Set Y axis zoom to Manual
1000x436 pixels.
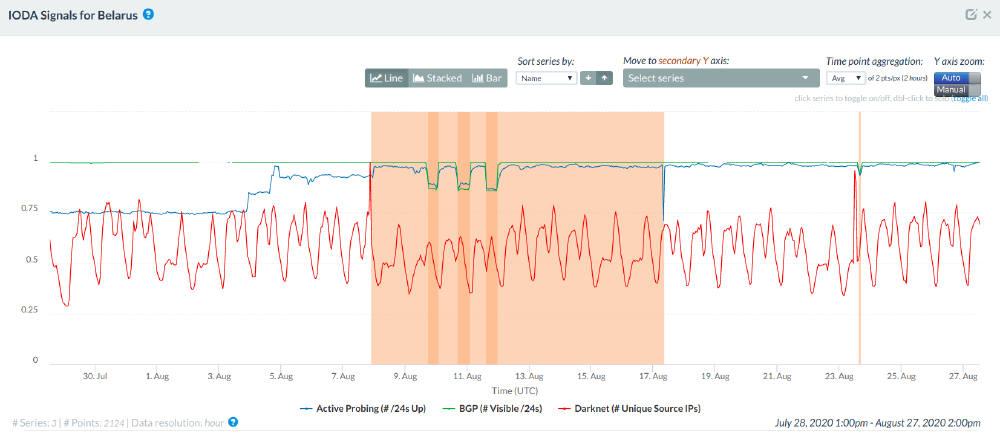[x=951, y=90]
